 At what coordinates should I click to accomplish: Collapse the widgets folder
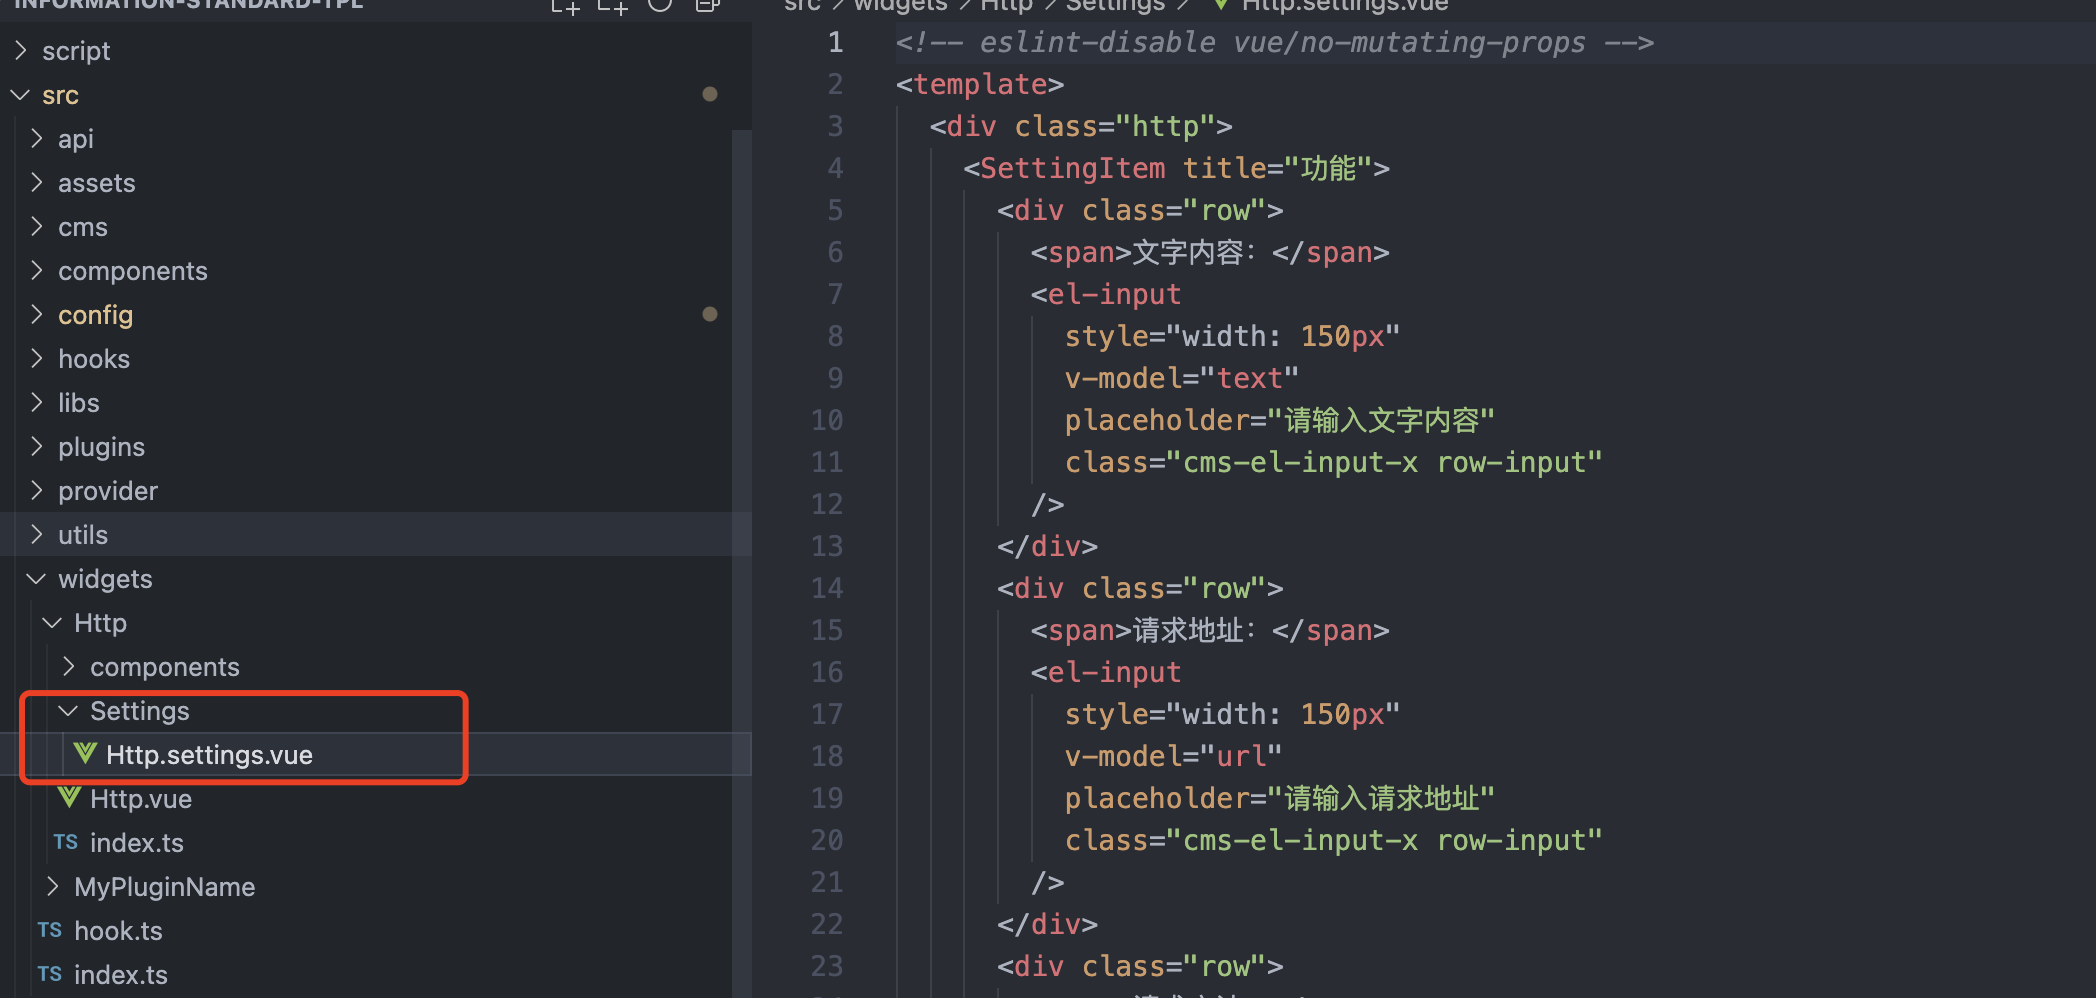pyautogui.click(x=37, y=579)
